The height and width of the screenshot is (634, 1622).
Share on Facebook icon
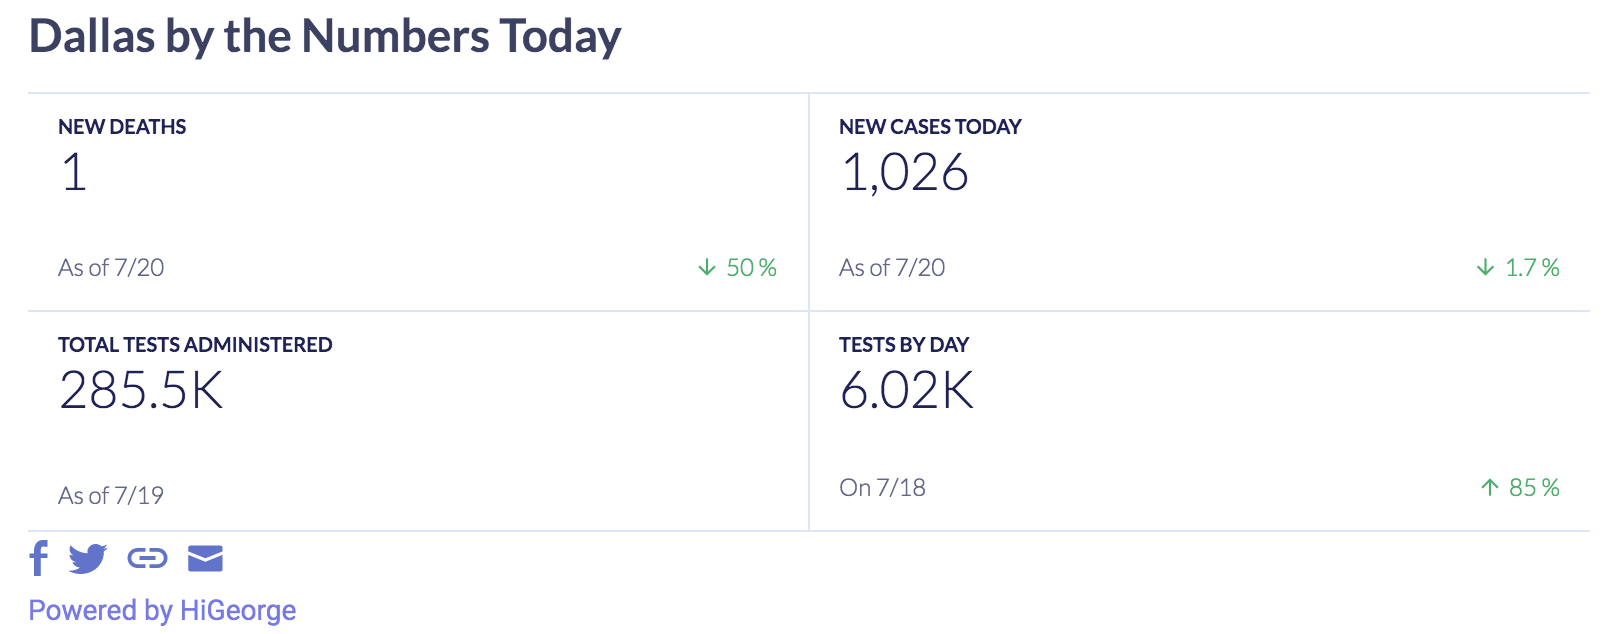pyautogui.click(x=39, y=558)
